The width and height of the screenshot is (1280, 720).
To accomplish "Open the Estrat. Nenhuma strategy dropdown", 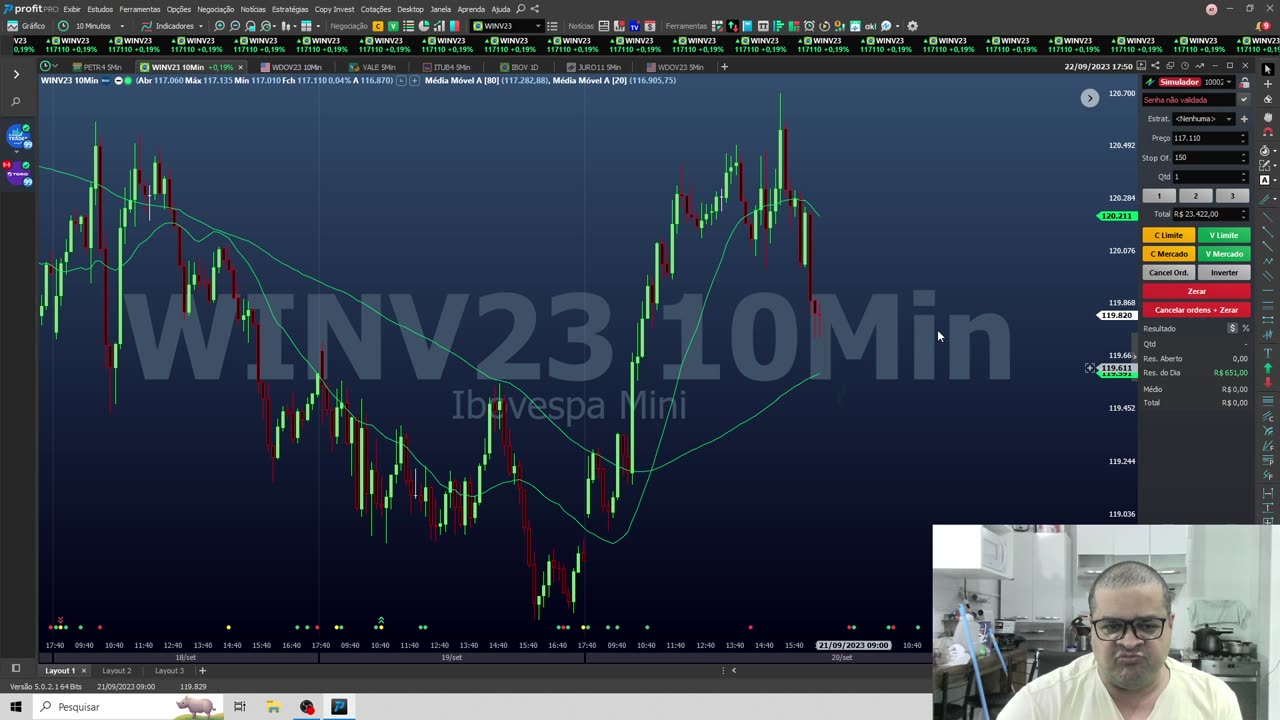I will click(1204, 119).
